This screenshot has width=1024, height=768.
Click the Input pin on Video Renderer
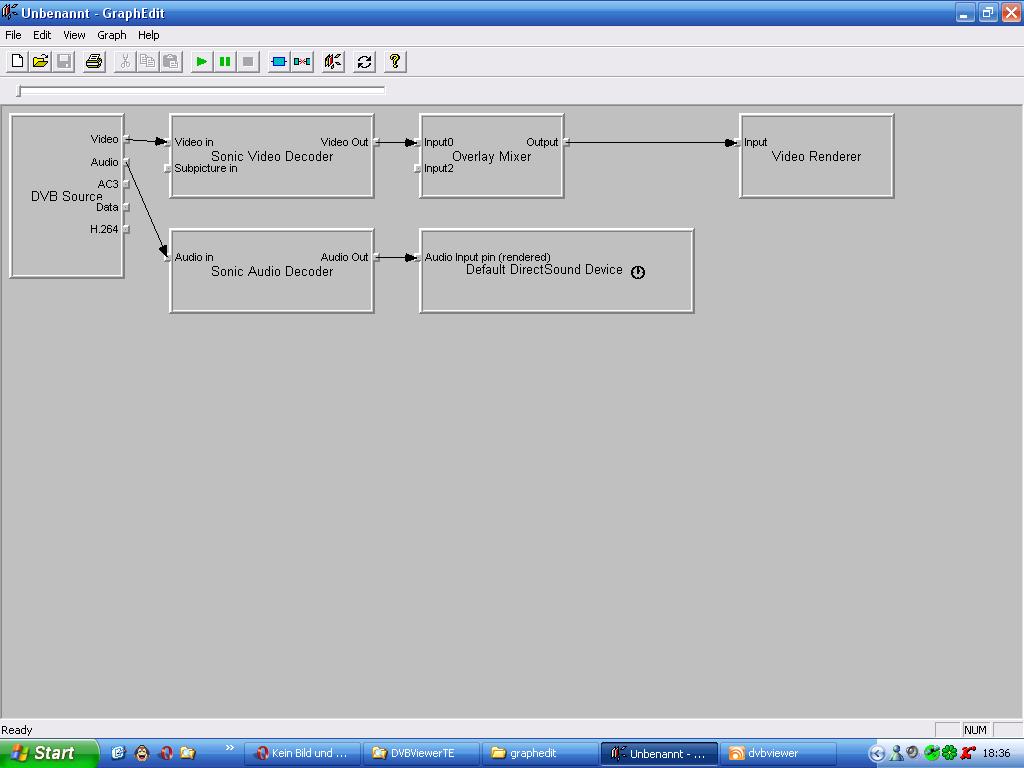737,142
